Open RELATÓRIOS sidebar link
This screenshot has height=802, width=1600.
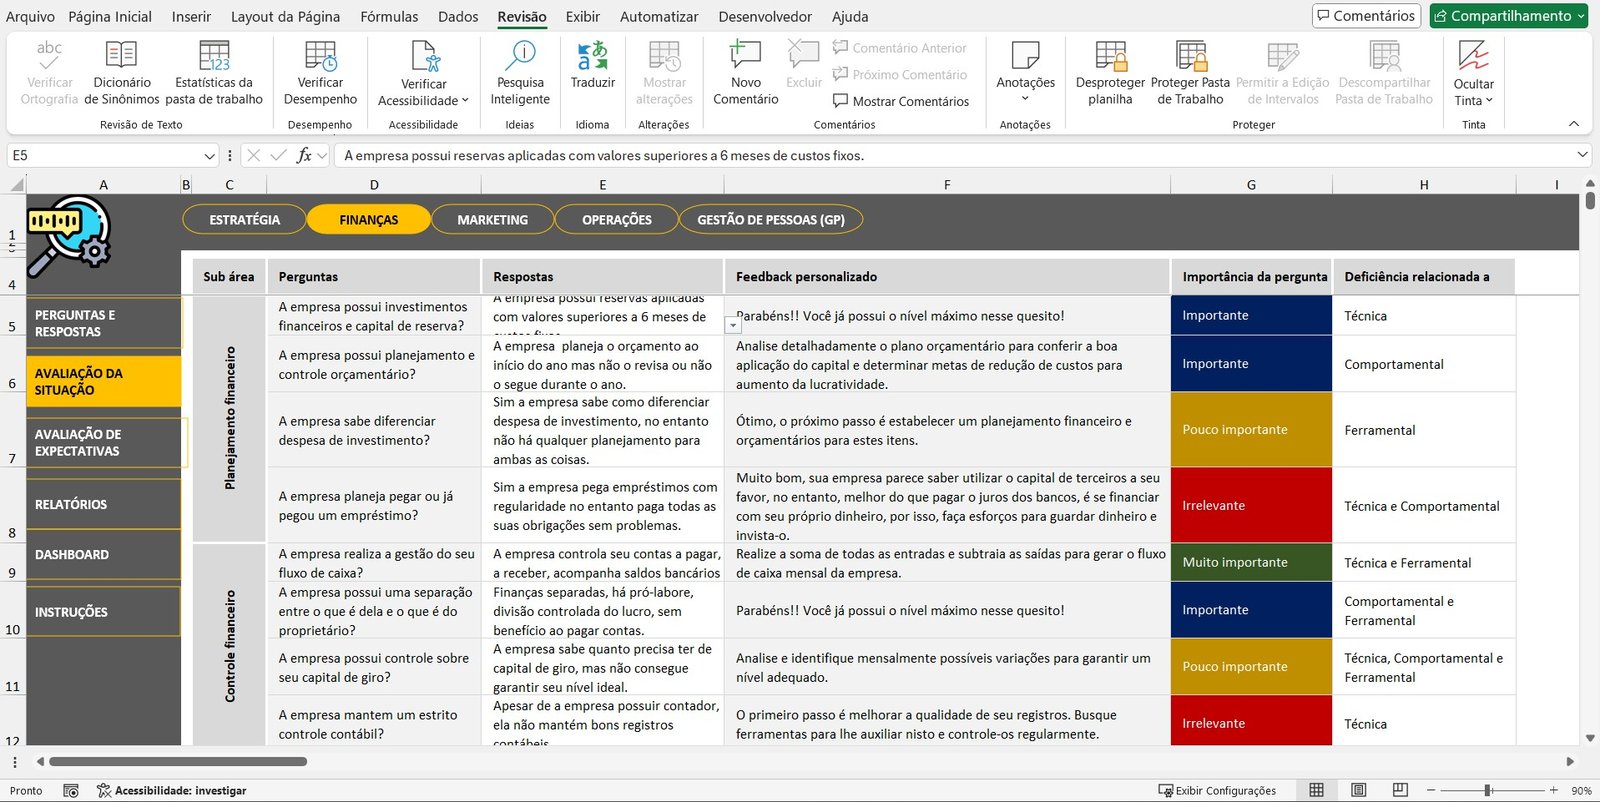tap(104, 505)
